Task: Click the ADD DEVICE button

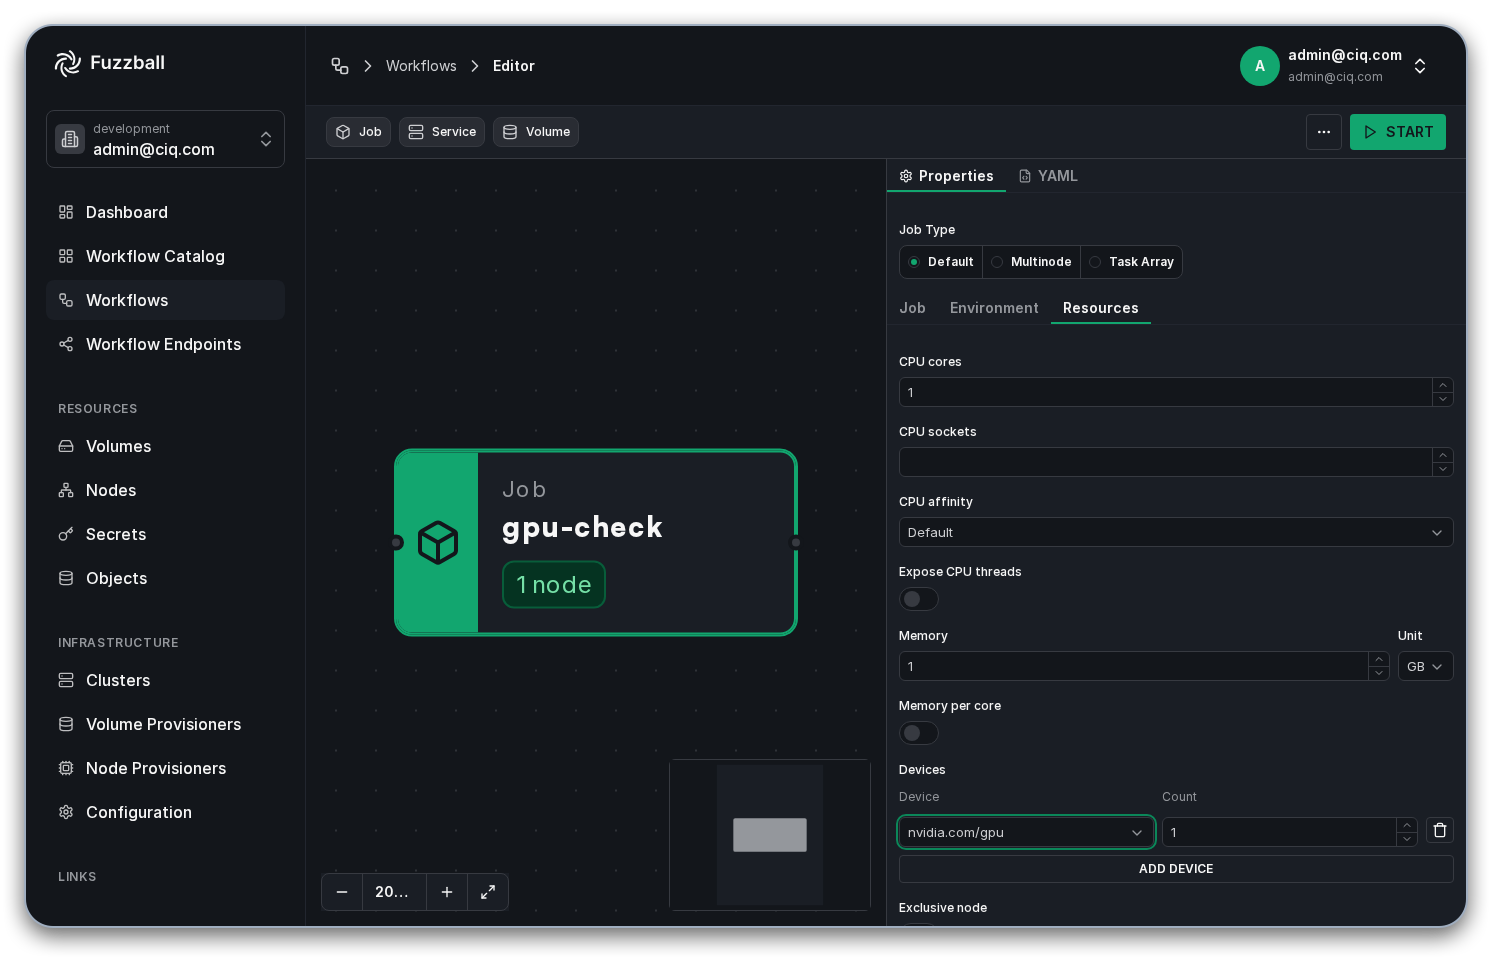Action: [1176, 869]
